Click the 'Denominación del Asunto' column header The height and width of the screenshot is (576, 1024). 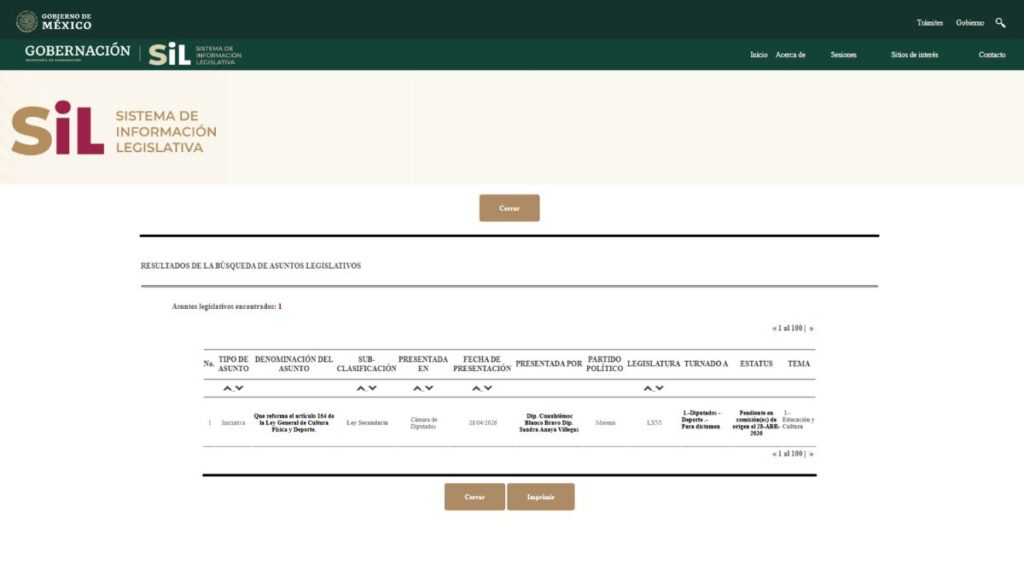click(294, 364)
